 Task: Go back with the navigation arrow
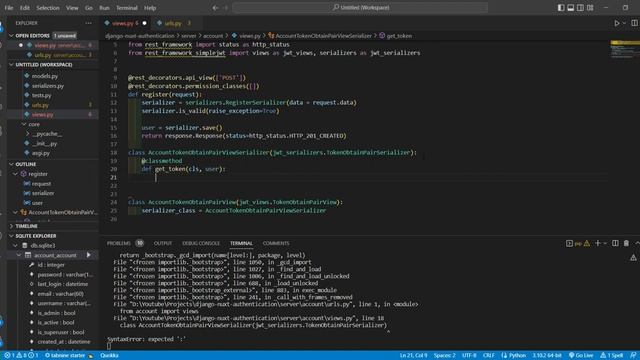pyautogui.click(x=215, y=8)
